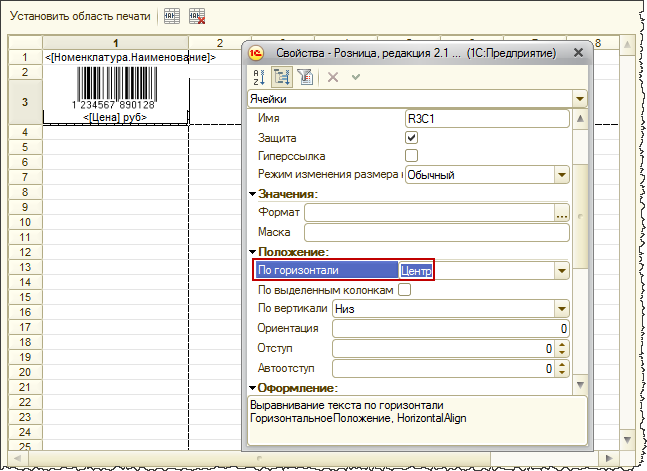Select row header 3
The height and width of the screenshot is (471, 647).
[x=25, y=102]
